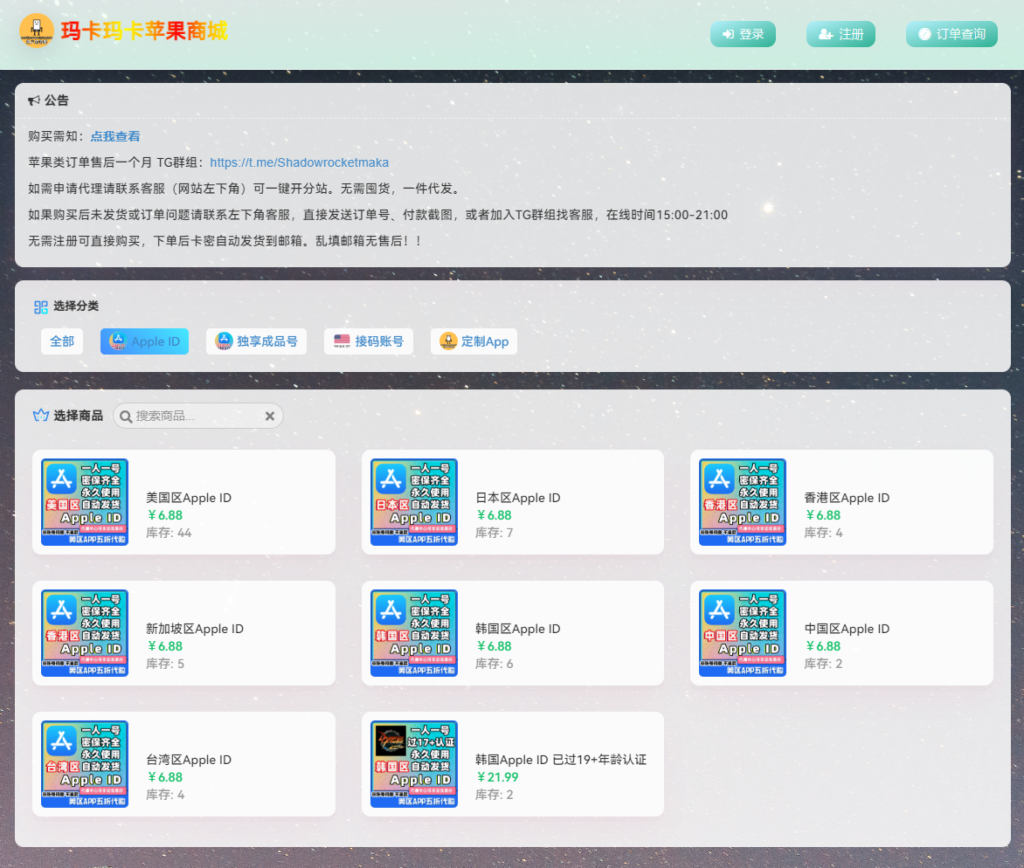The height and width of the screenshot is (868, 1024).
Task: Click the 韩国Apple ID 已过19+年龄认证 title
Action: coord(561,760)
